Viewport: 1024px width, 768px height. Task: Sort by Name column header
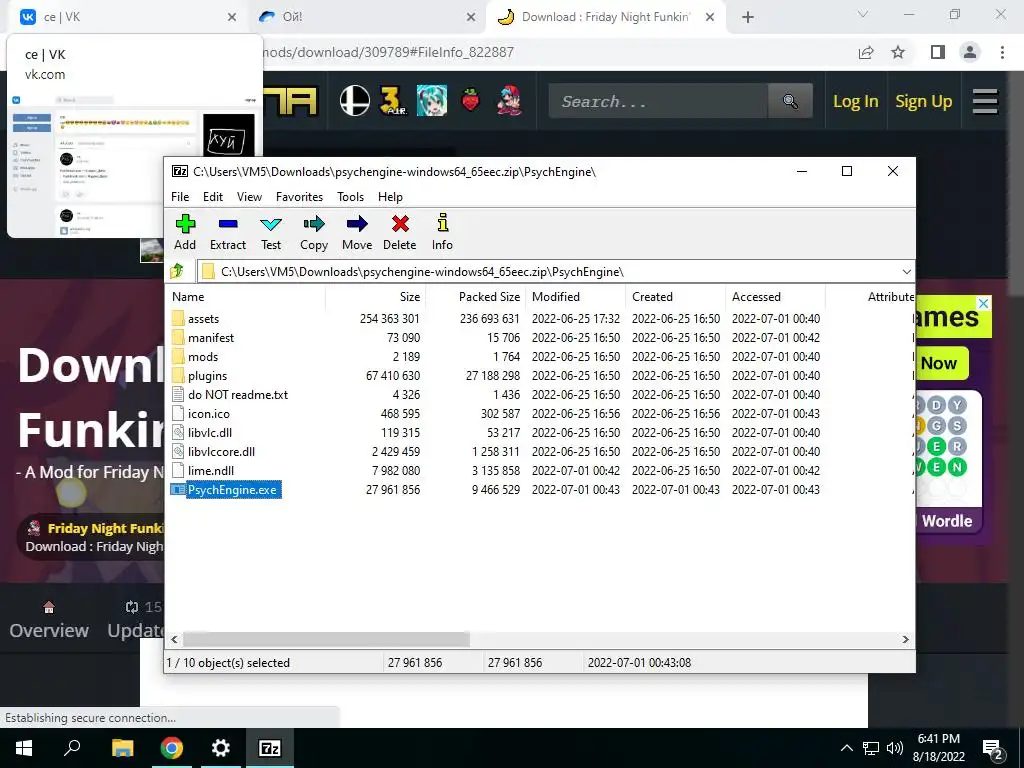(x=247, y=296)
